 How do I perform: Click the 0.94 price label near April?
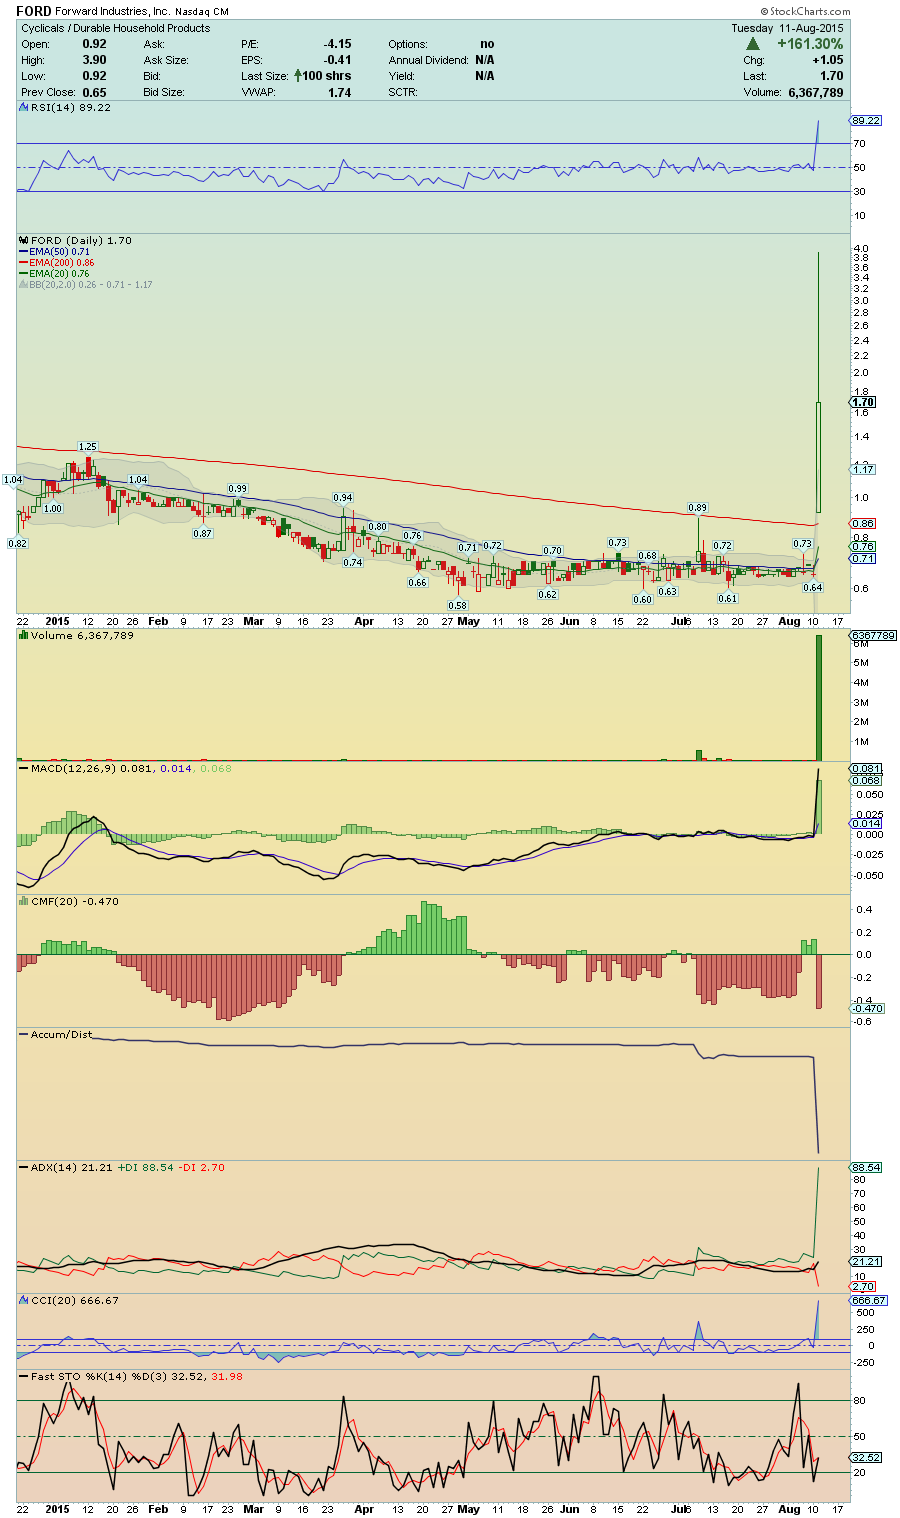click(343, 497)
